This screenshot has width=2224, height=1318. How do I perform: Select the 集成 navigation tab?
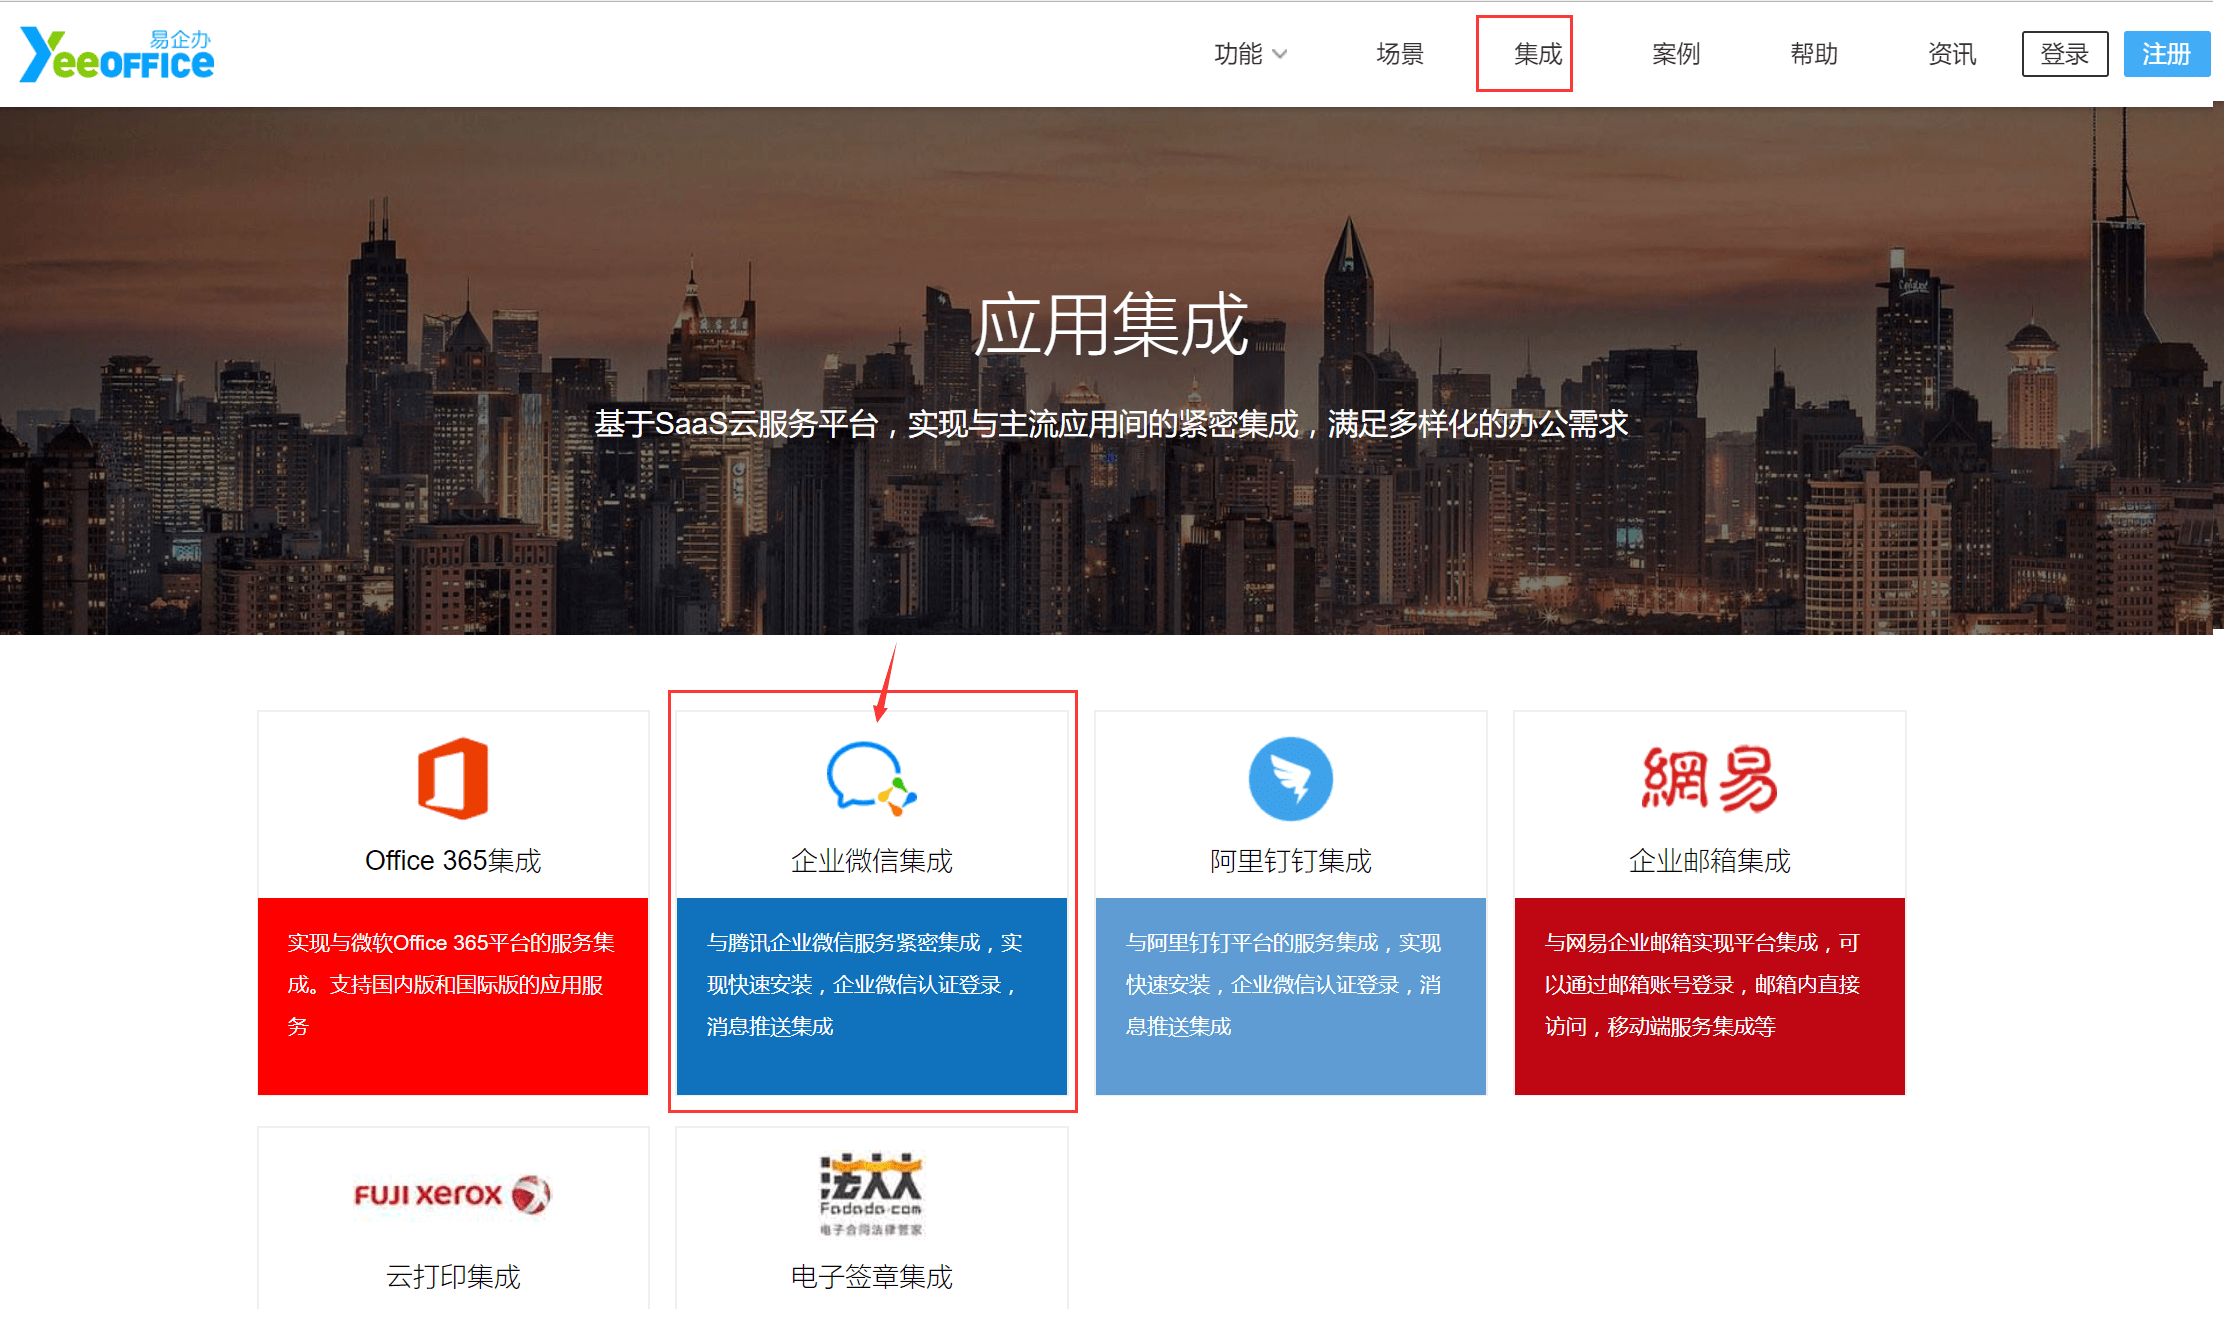(x=1537, y=54)
